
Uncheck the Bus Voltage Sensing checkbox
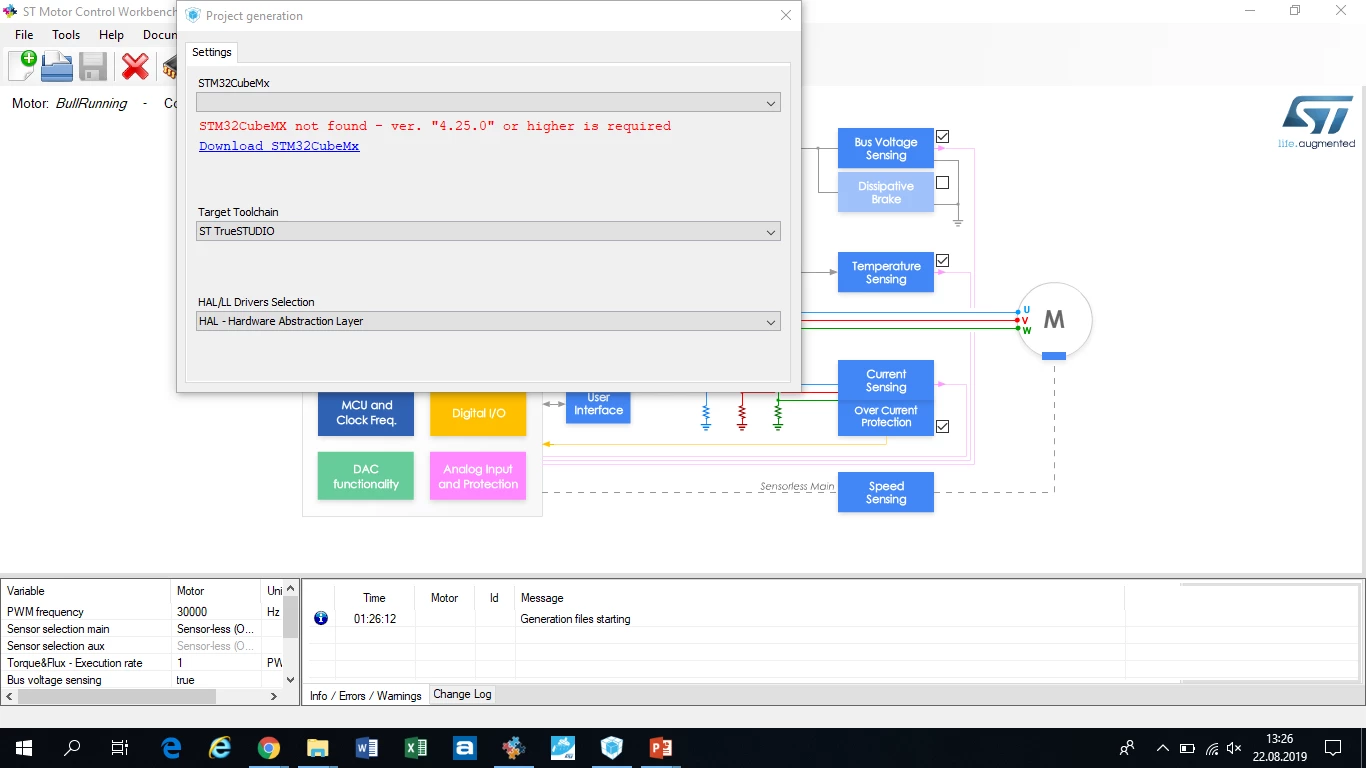pos(942,137)
